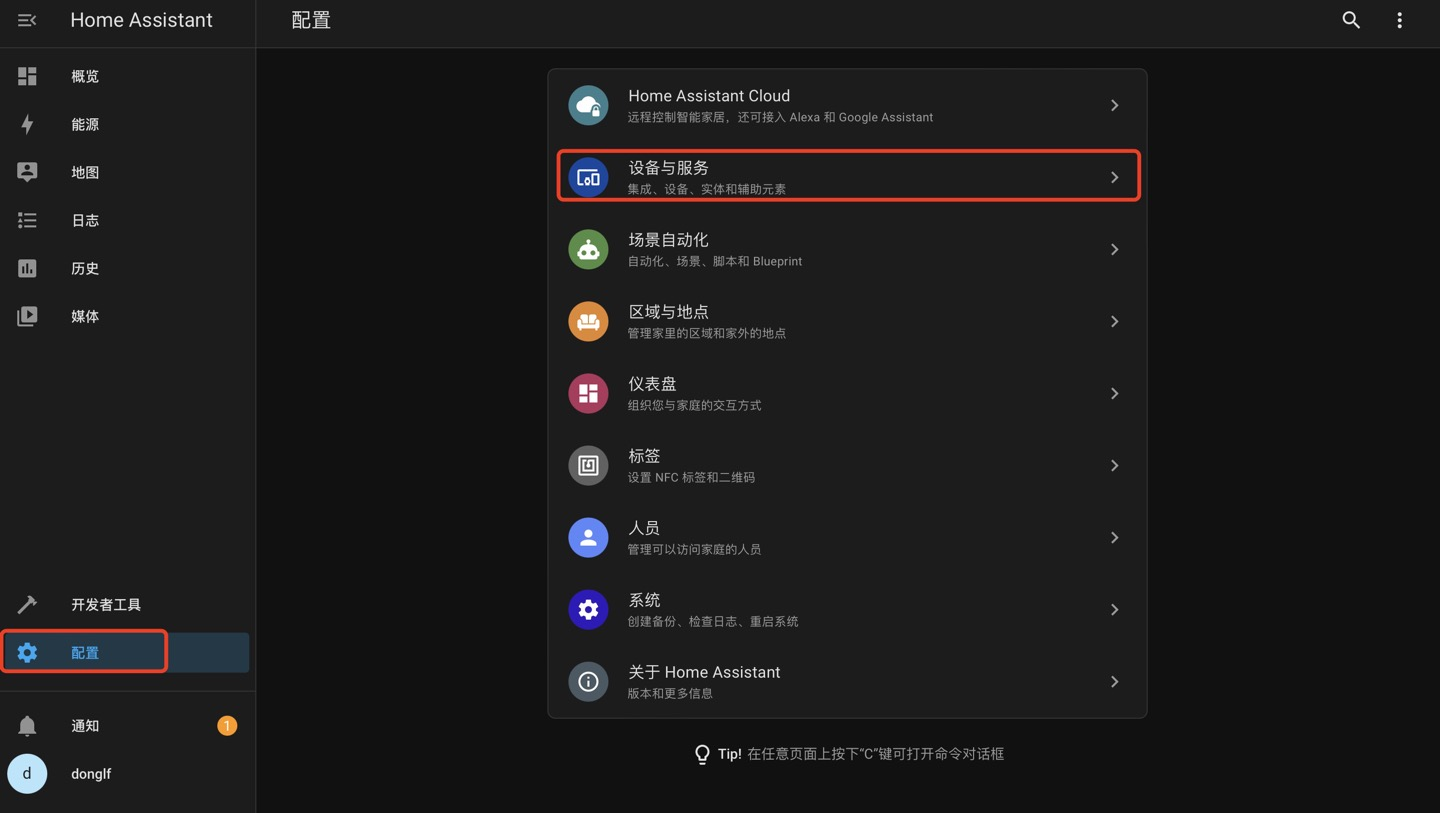Open the 历史 sidebar item
The width and height of the screenshot is (1440, 813).
85,268
